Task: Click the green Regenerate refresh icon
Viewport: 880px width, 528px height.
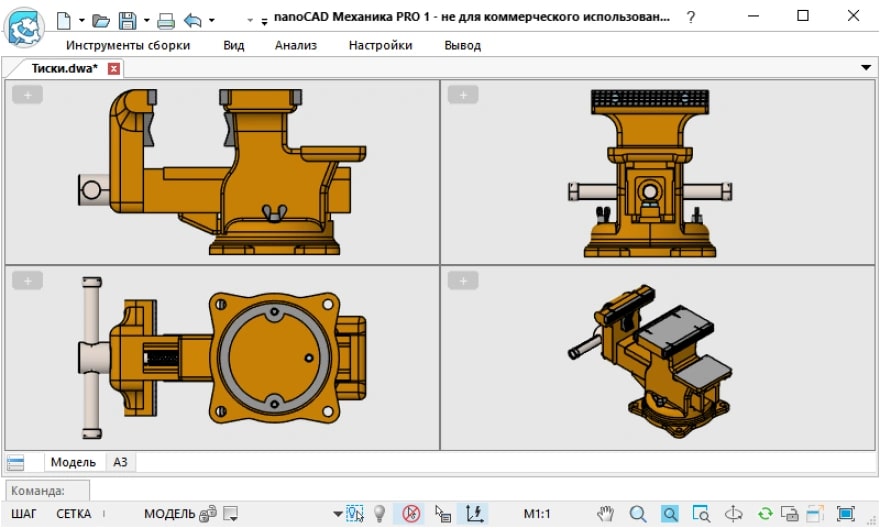Action: tap(765, 514)
